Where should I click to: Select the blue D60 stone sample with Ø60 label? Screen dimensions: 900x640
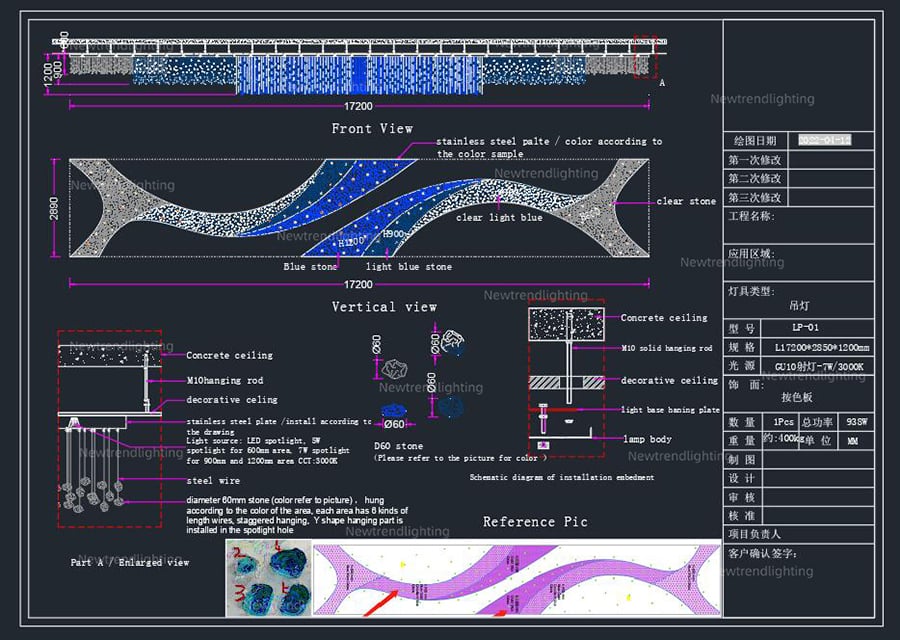click(394, 411)
